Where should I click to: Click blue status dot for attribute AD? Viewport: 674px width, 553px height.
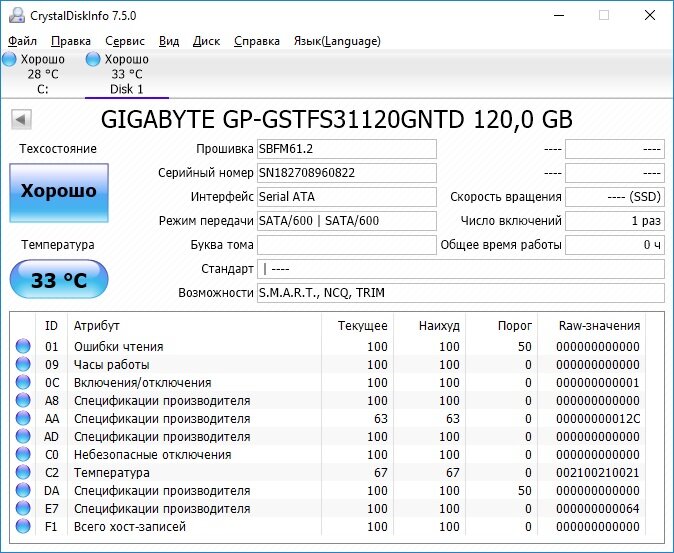pyautogui.click(x=23, y=437)
